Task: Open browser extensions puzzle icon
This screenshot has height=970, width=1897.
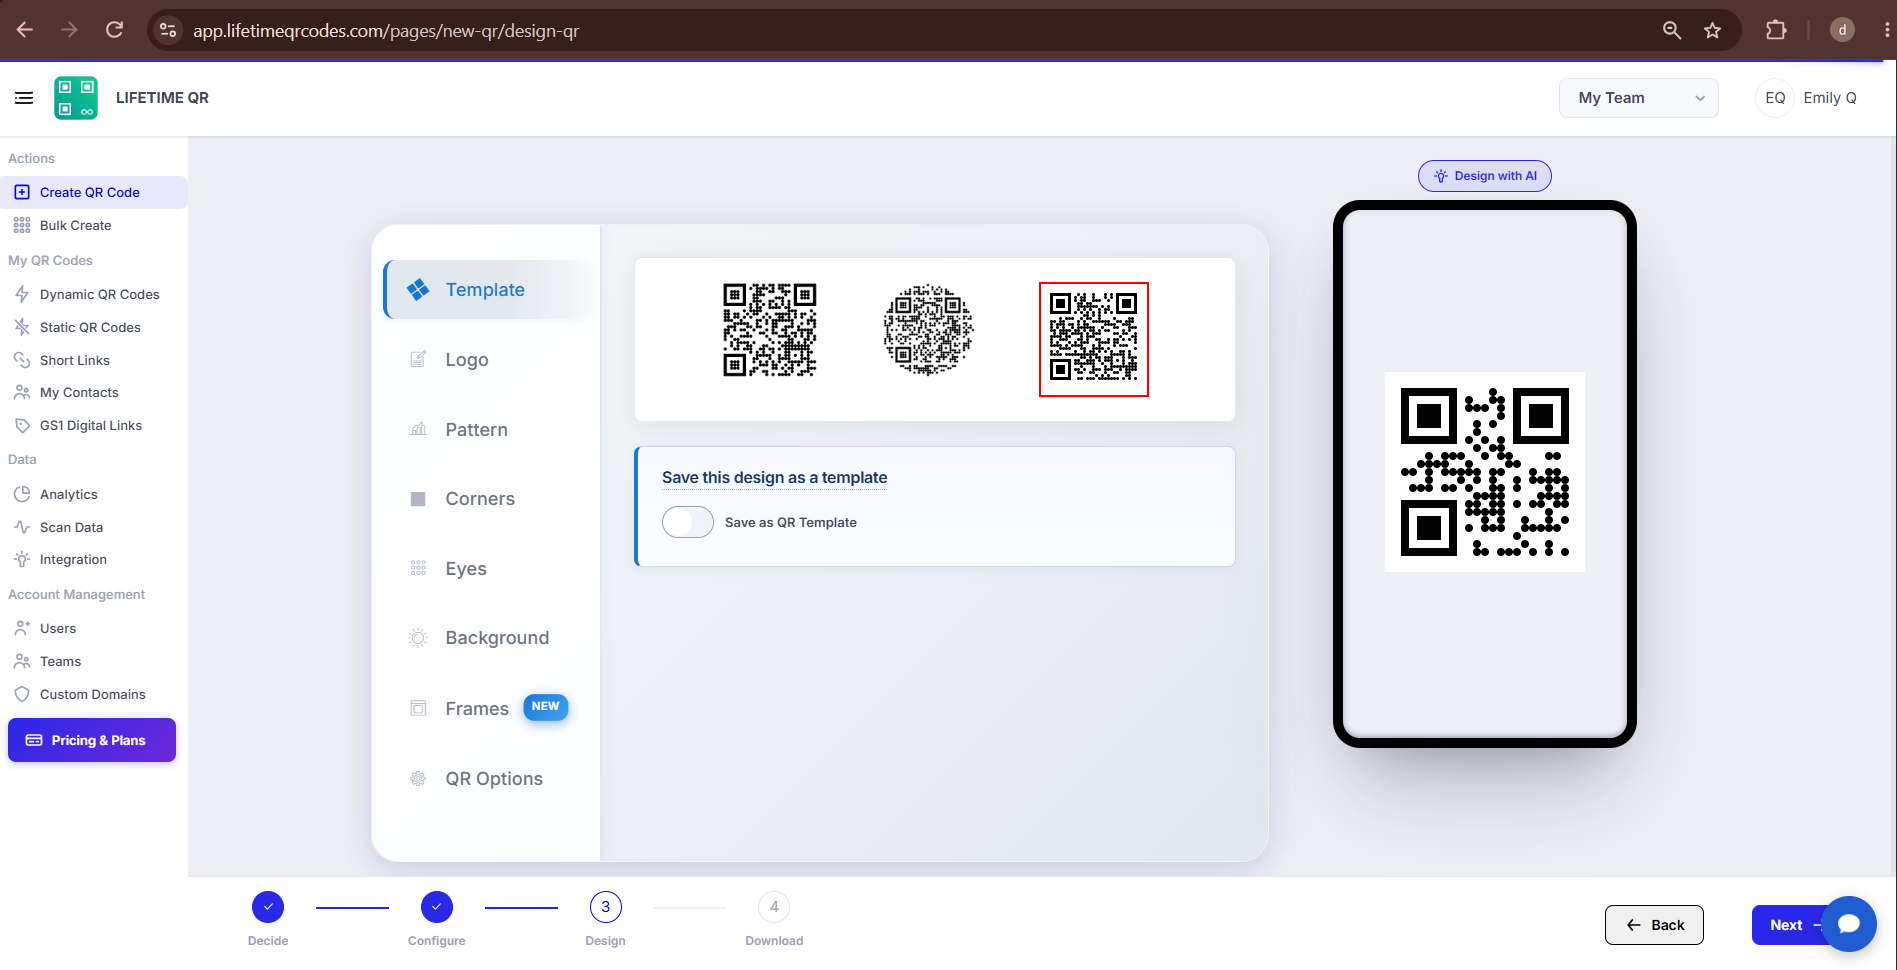Action: point(1776,30)
